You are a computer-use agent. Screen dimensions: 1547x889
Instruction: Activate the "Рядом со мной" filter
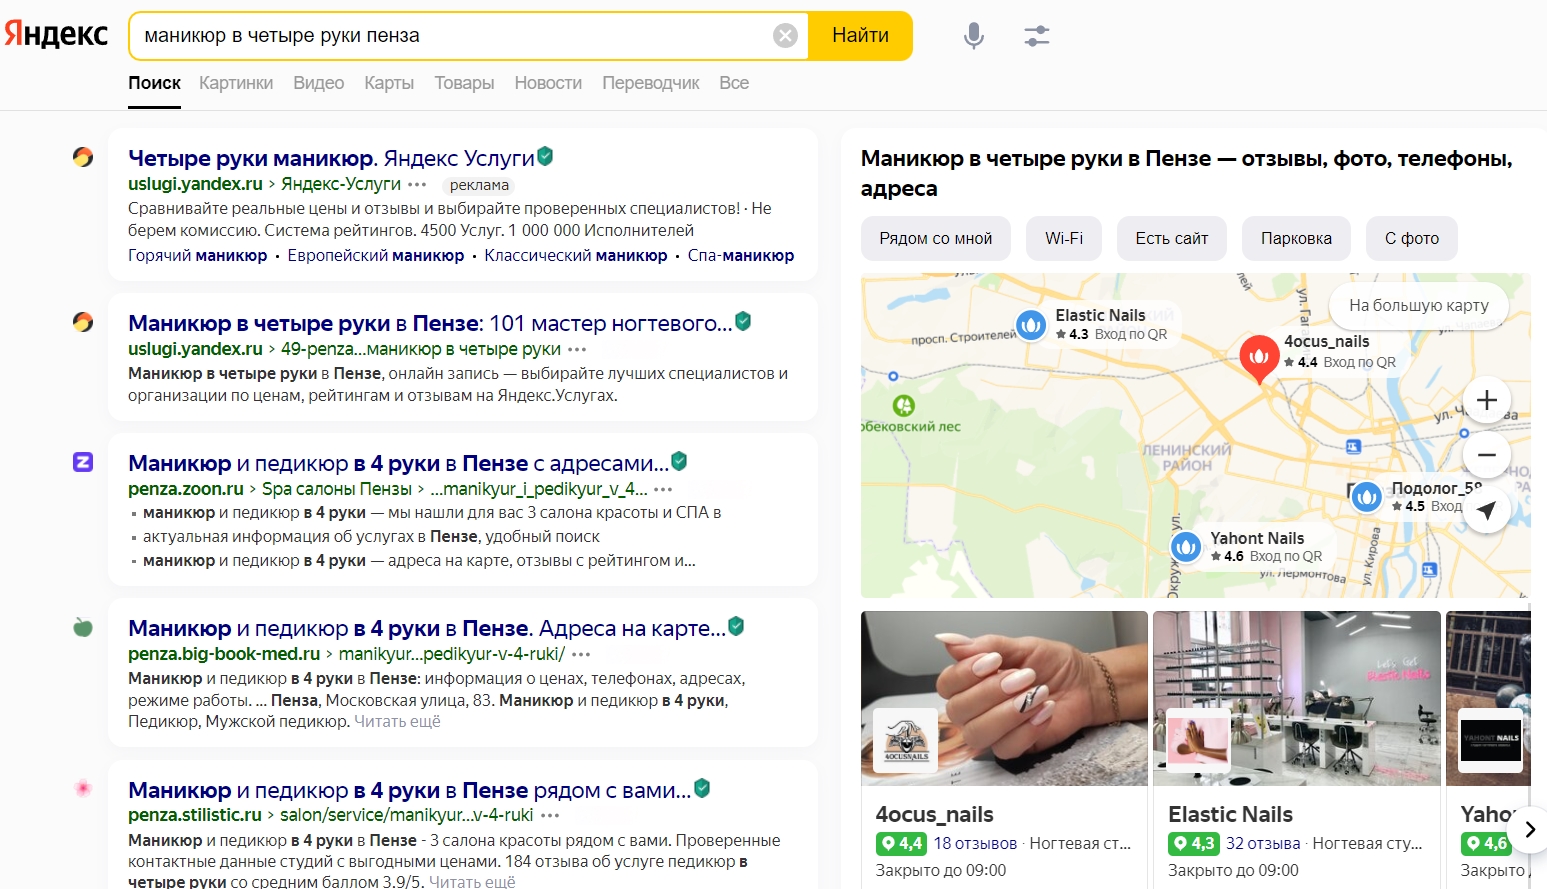[x=935, y=238]
